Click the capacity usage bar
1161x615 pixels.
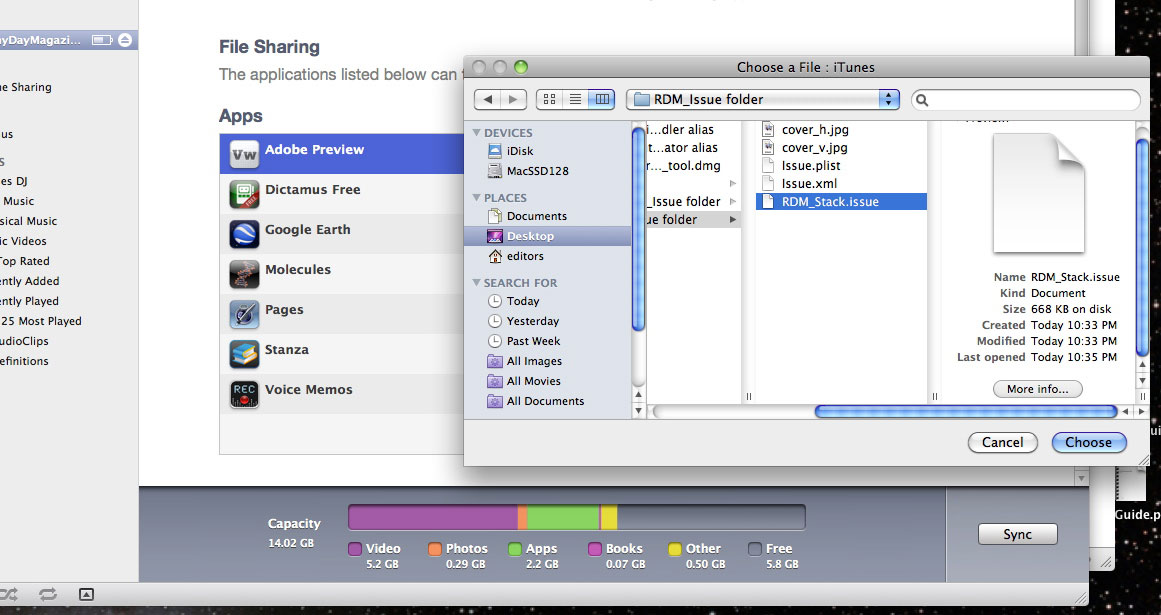(x=577, y=517)
